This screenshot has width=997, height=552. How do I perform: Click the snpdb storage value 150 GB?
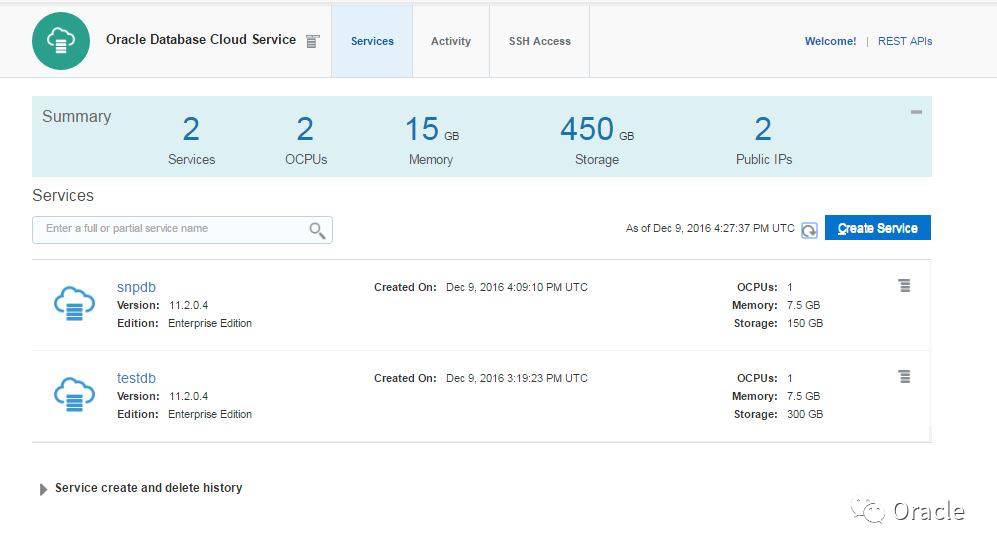(805, 323)
